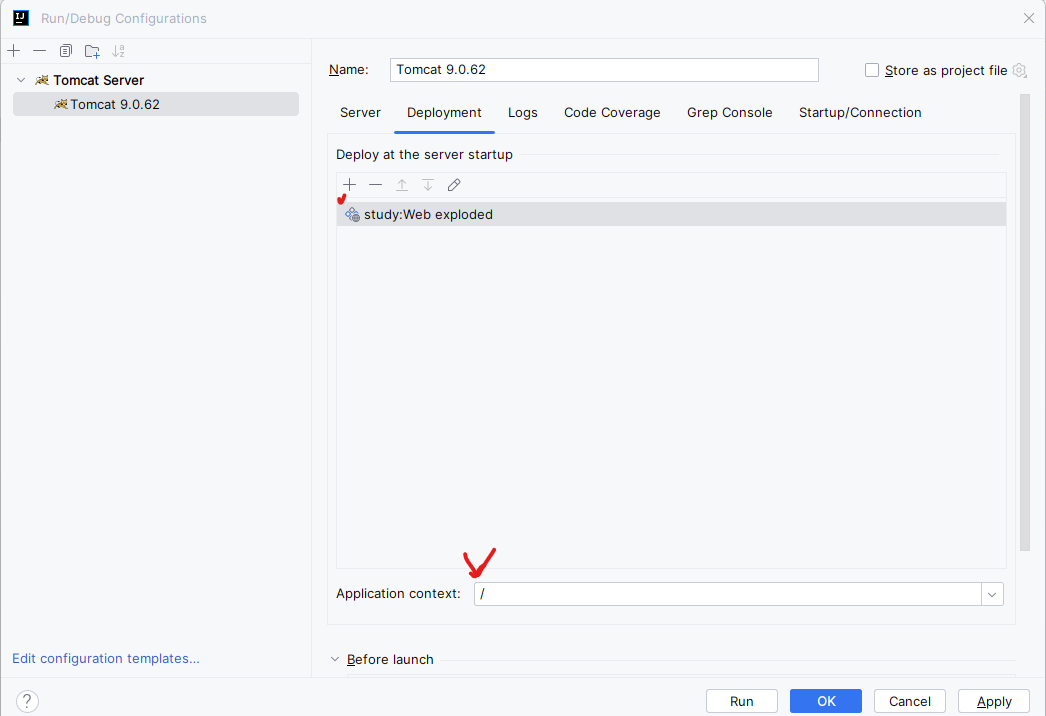Viewport: 1046px width, 716px height.
Task: Apply the configuration changes
Action: pyautogui.click(x=994, y=701)
